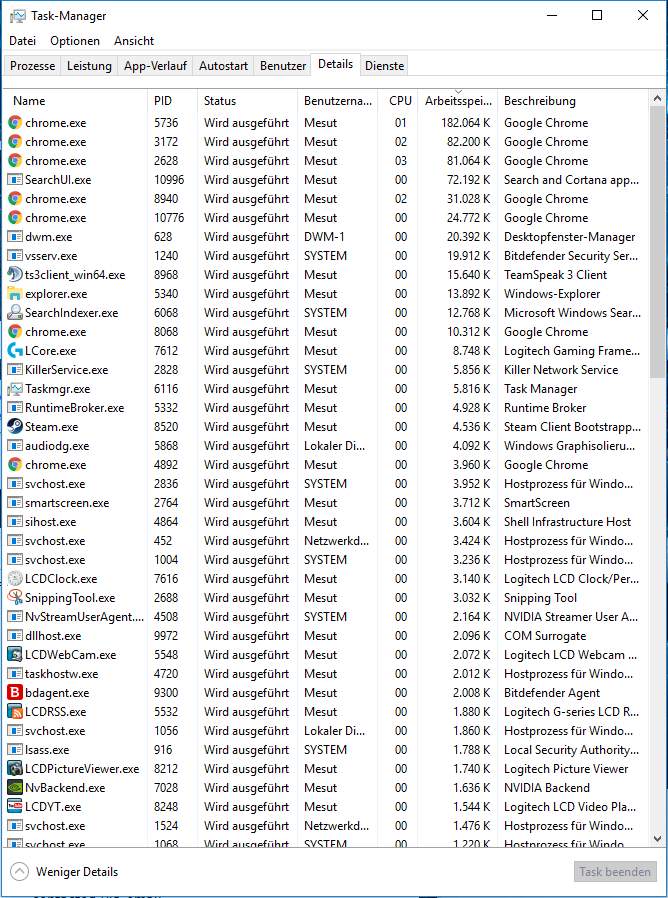The height and width of the screenshot is (898, 668).
Task: Switch to the Autostart tab
Action: tap(223, 66)
